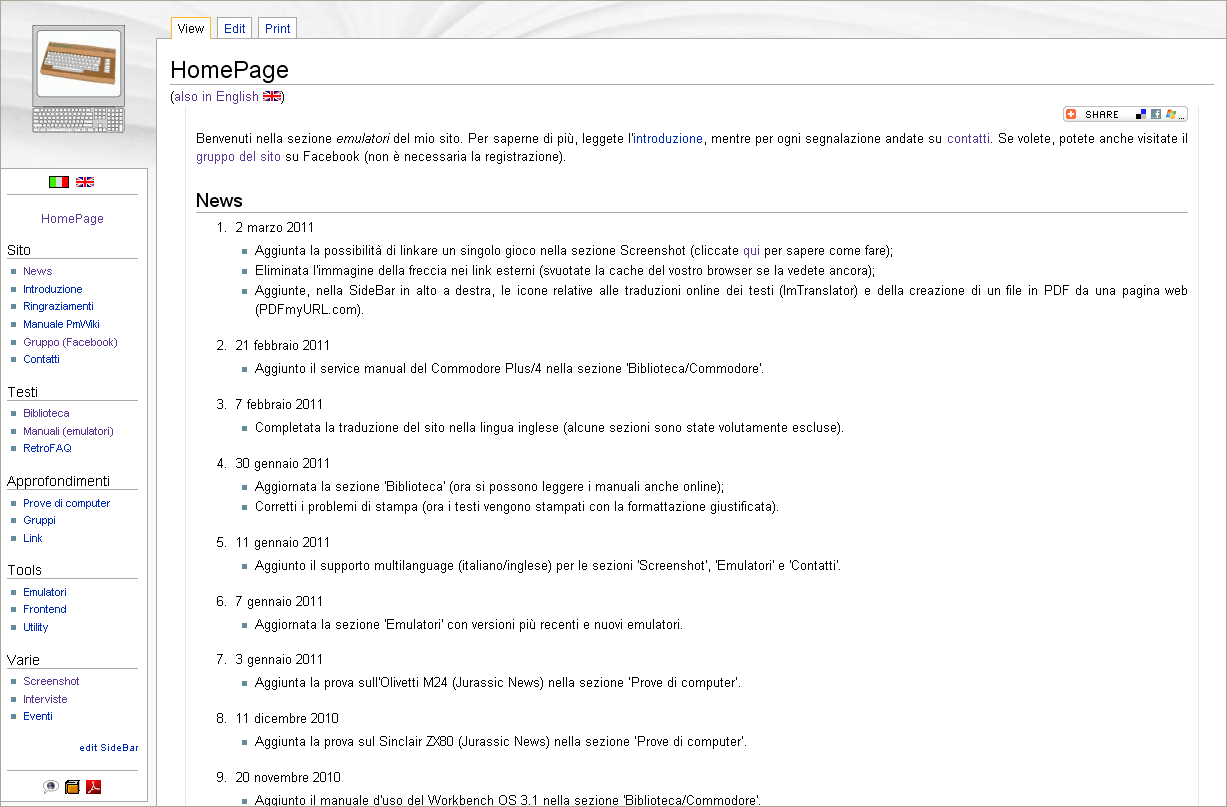This screenshot has width=1227, height=807.
Task: Follow the 'introduzione' link in the welcome text
Action: point(668,139)
